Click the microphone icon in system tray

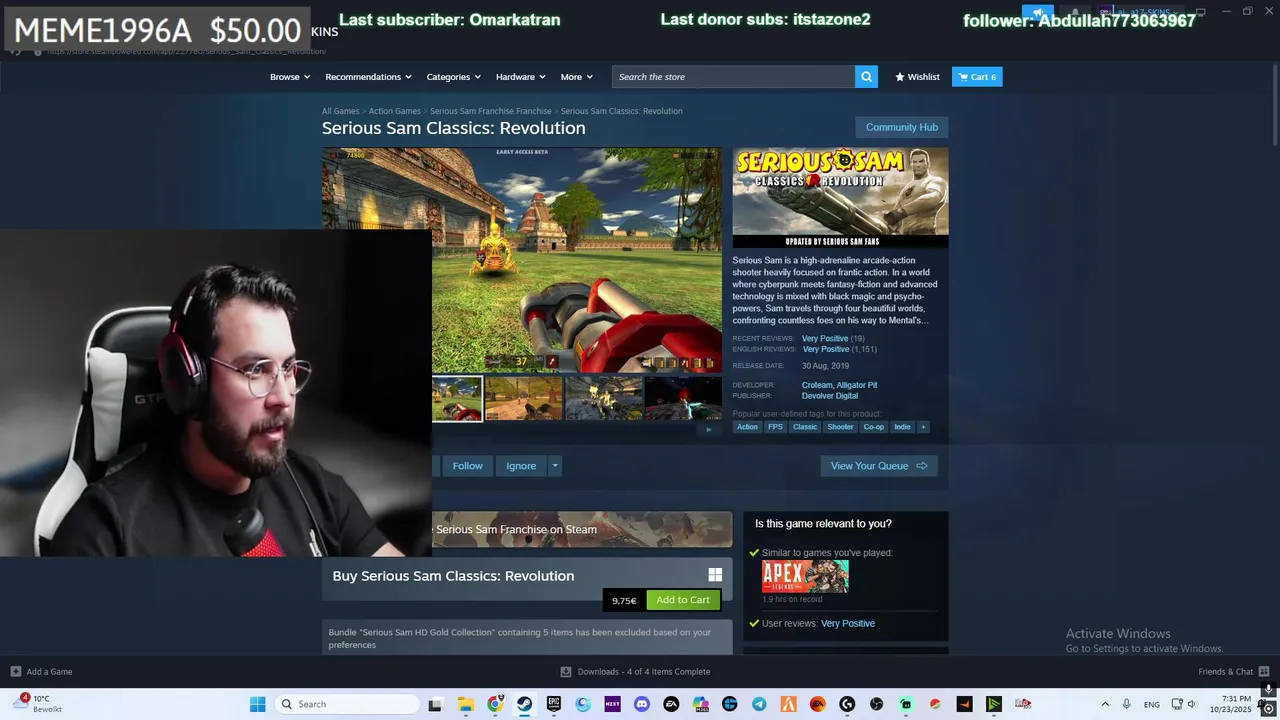pos(1126,704)
